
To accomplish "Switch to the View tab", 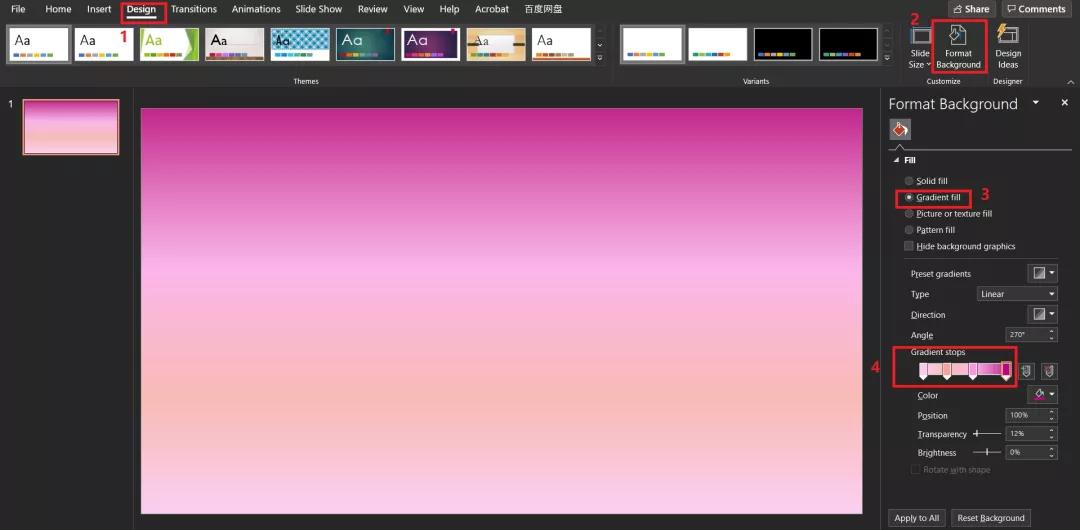I will pos(414,10).
